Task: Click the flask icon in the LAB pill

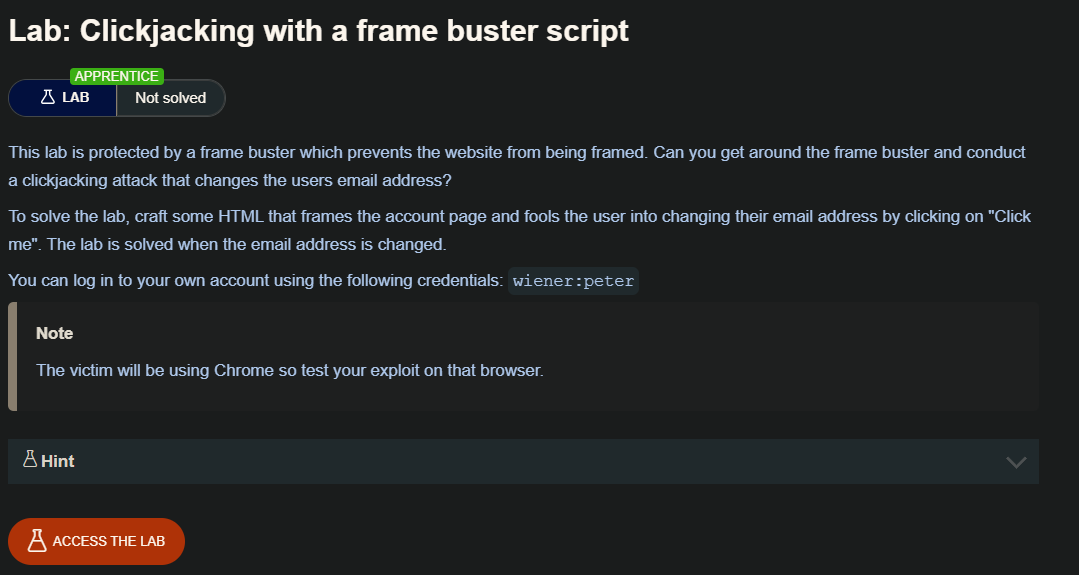Action: (47, 98)
